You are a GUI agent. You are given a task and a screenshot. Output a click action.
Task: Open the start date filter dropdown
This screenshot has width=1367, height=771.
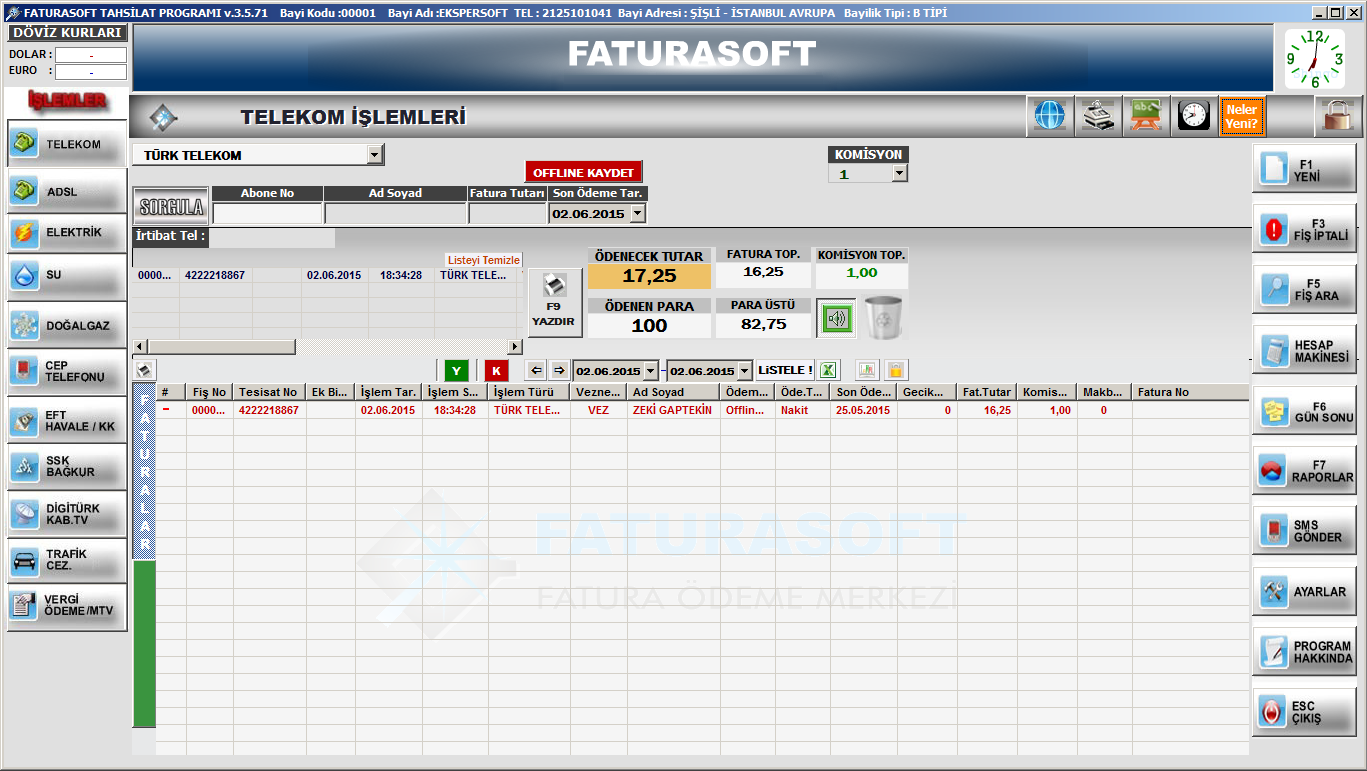[x=651, y=370]
